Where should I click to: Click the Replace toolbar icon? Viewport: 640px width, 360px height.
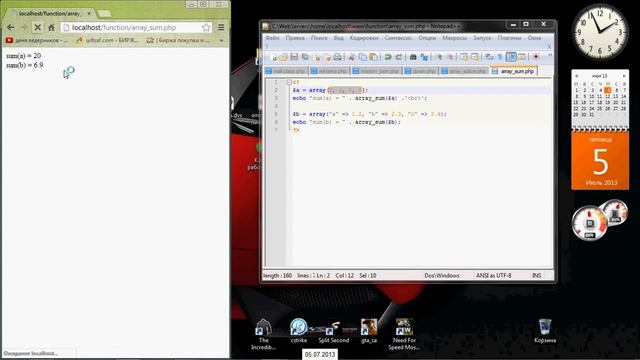424,57
